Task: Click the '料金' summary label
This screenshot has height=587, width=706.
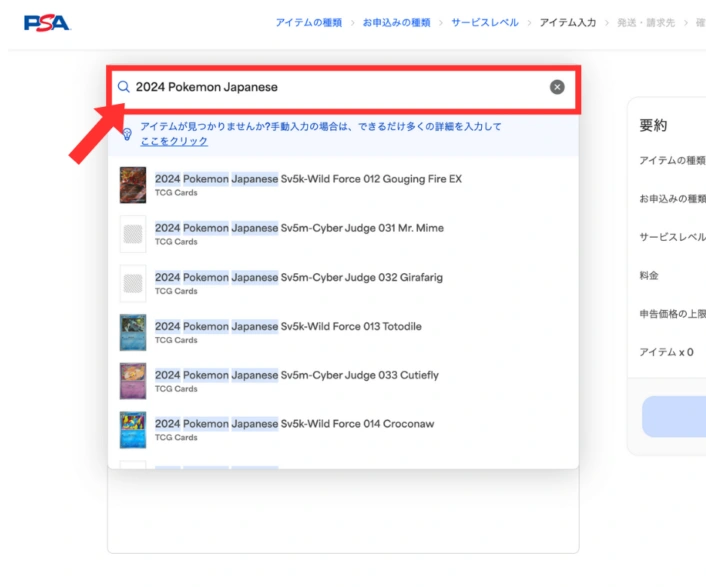Action: tap(649, 275)
